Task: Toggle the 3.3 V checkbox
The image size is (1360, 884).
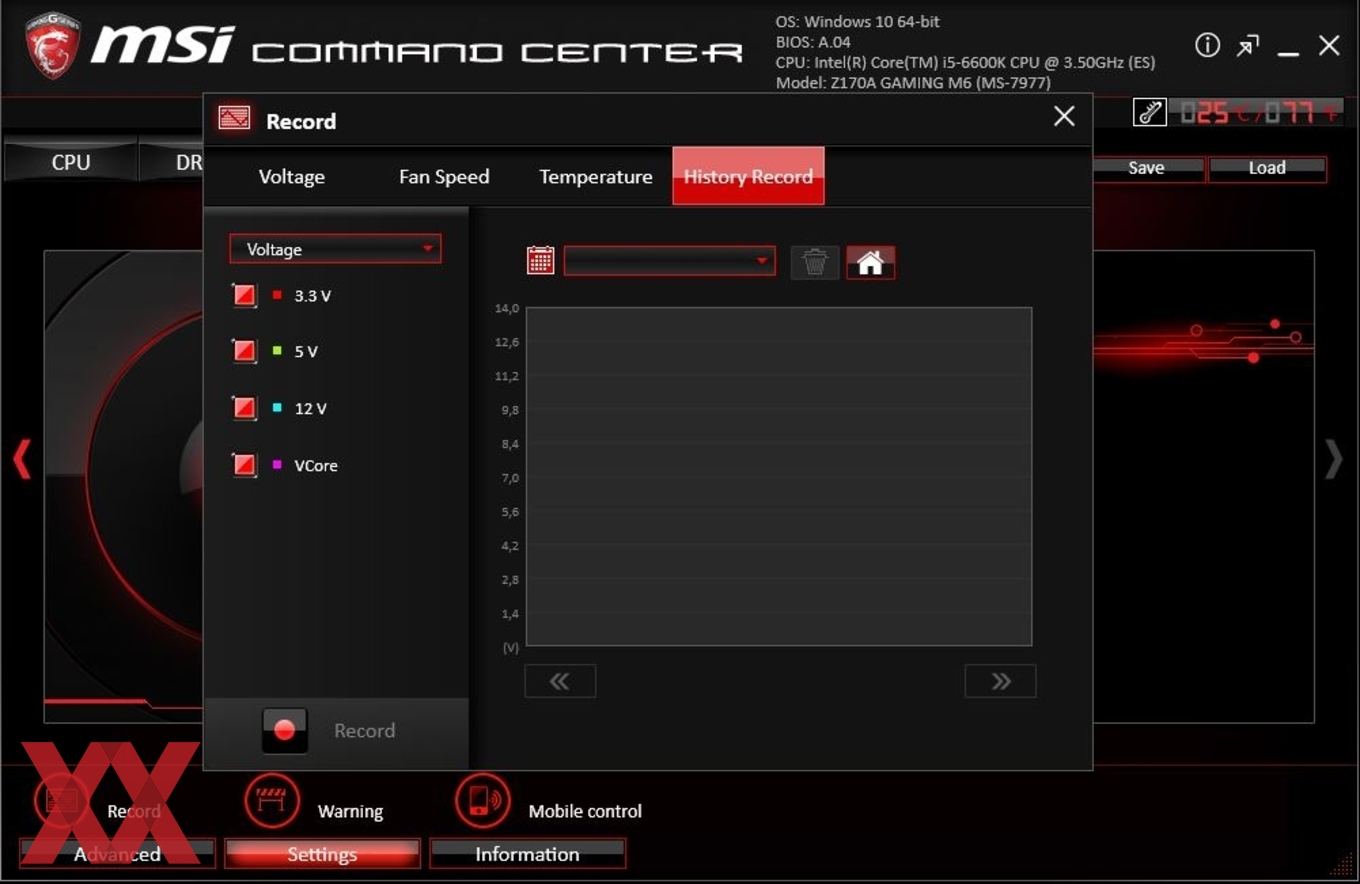Action: 245,295
